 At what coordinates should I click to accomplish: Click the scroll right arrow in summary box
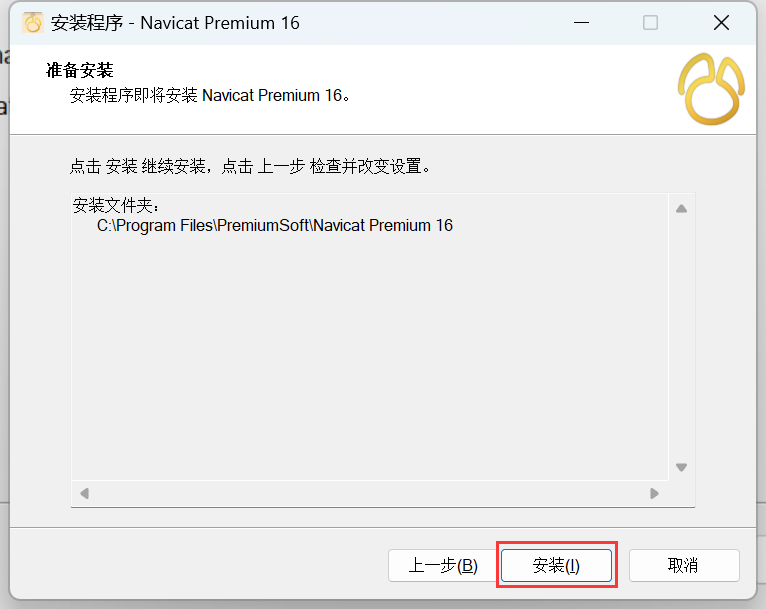[x=655, y=493]
